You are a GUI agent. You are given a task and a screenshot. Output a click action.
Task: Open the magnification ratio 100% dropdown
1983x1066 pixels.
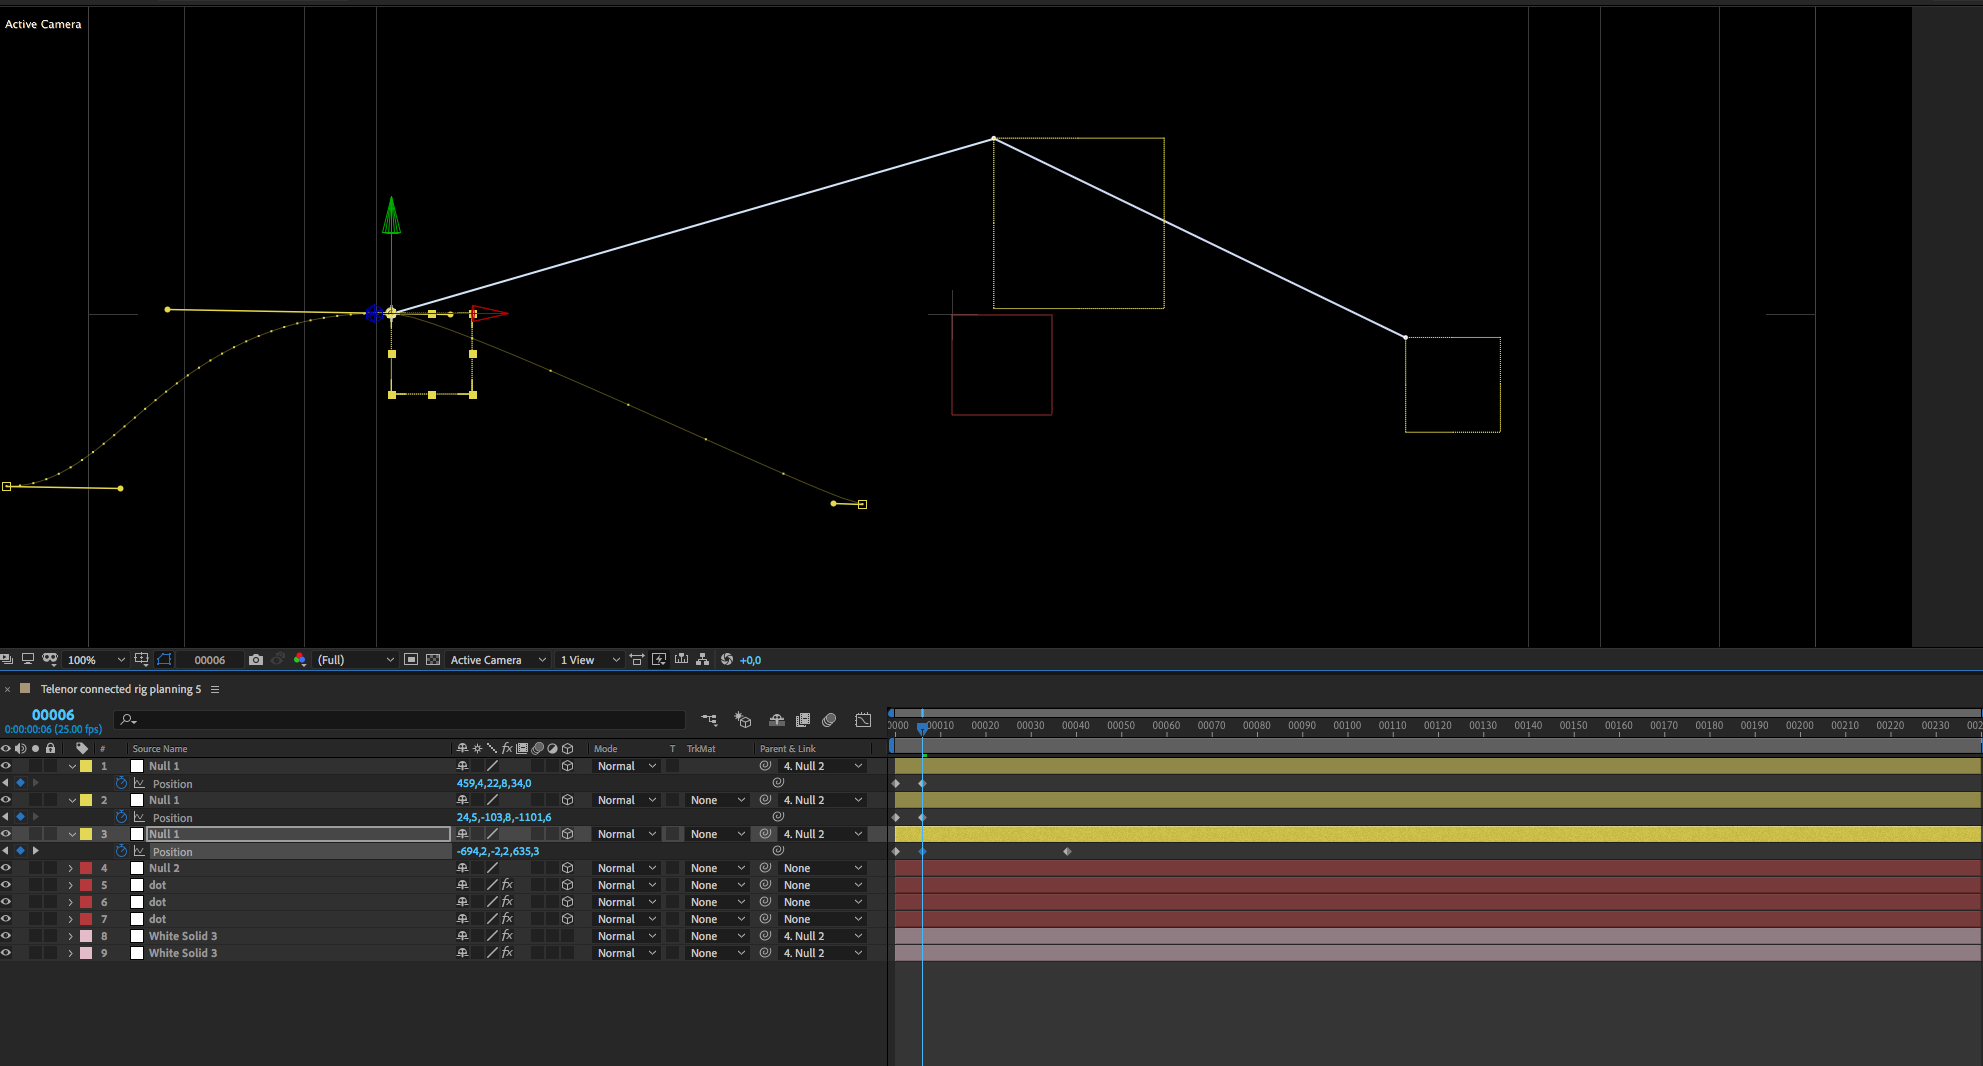coord(96,660)
